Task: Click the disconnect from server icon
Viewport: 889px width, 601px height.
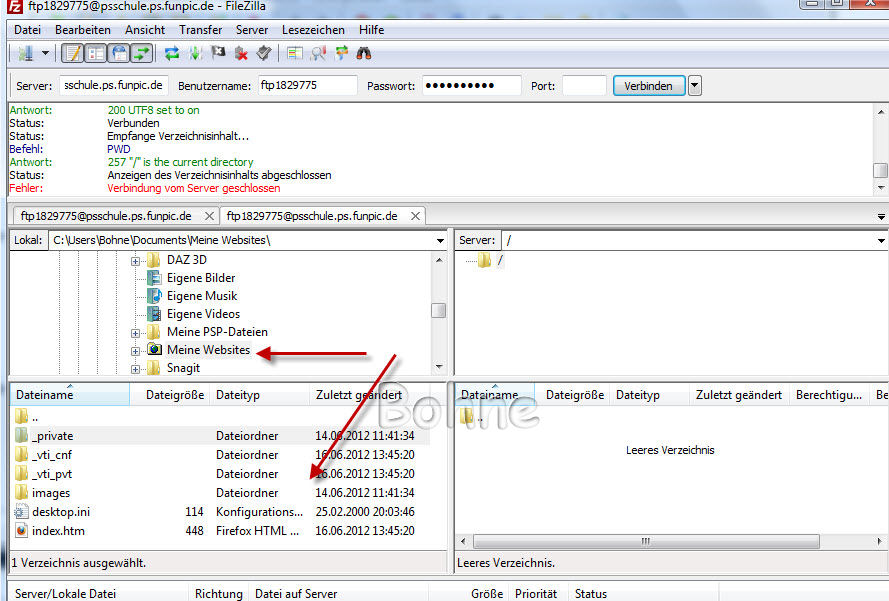Action: 240,53
